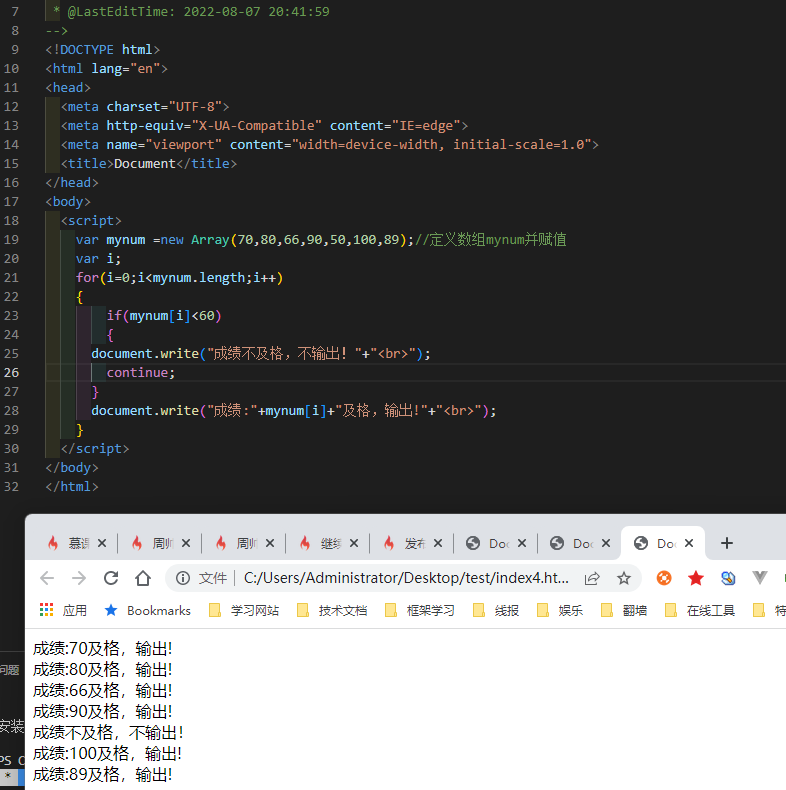Switch to the 发布 tab
Viewport: 786px width, 790px height.
pos(406,543)
